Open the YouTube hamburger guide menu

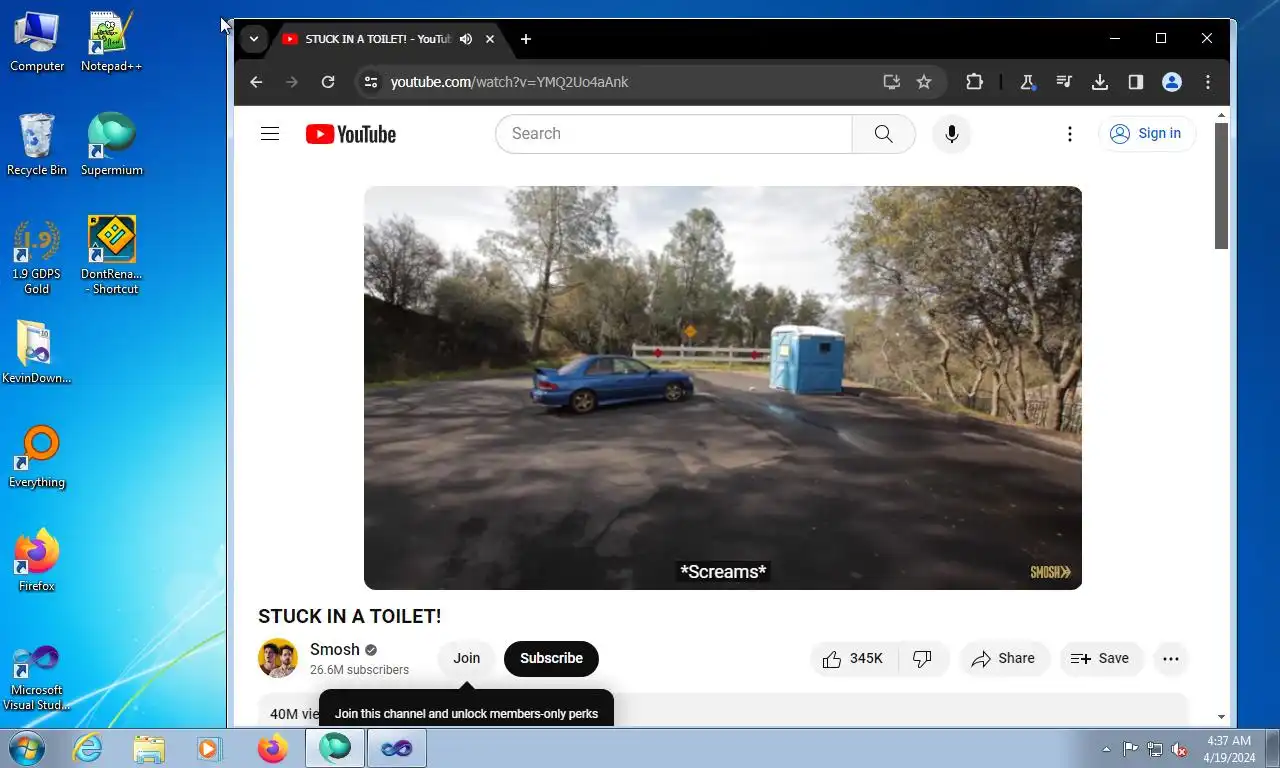tap(270, 134)
